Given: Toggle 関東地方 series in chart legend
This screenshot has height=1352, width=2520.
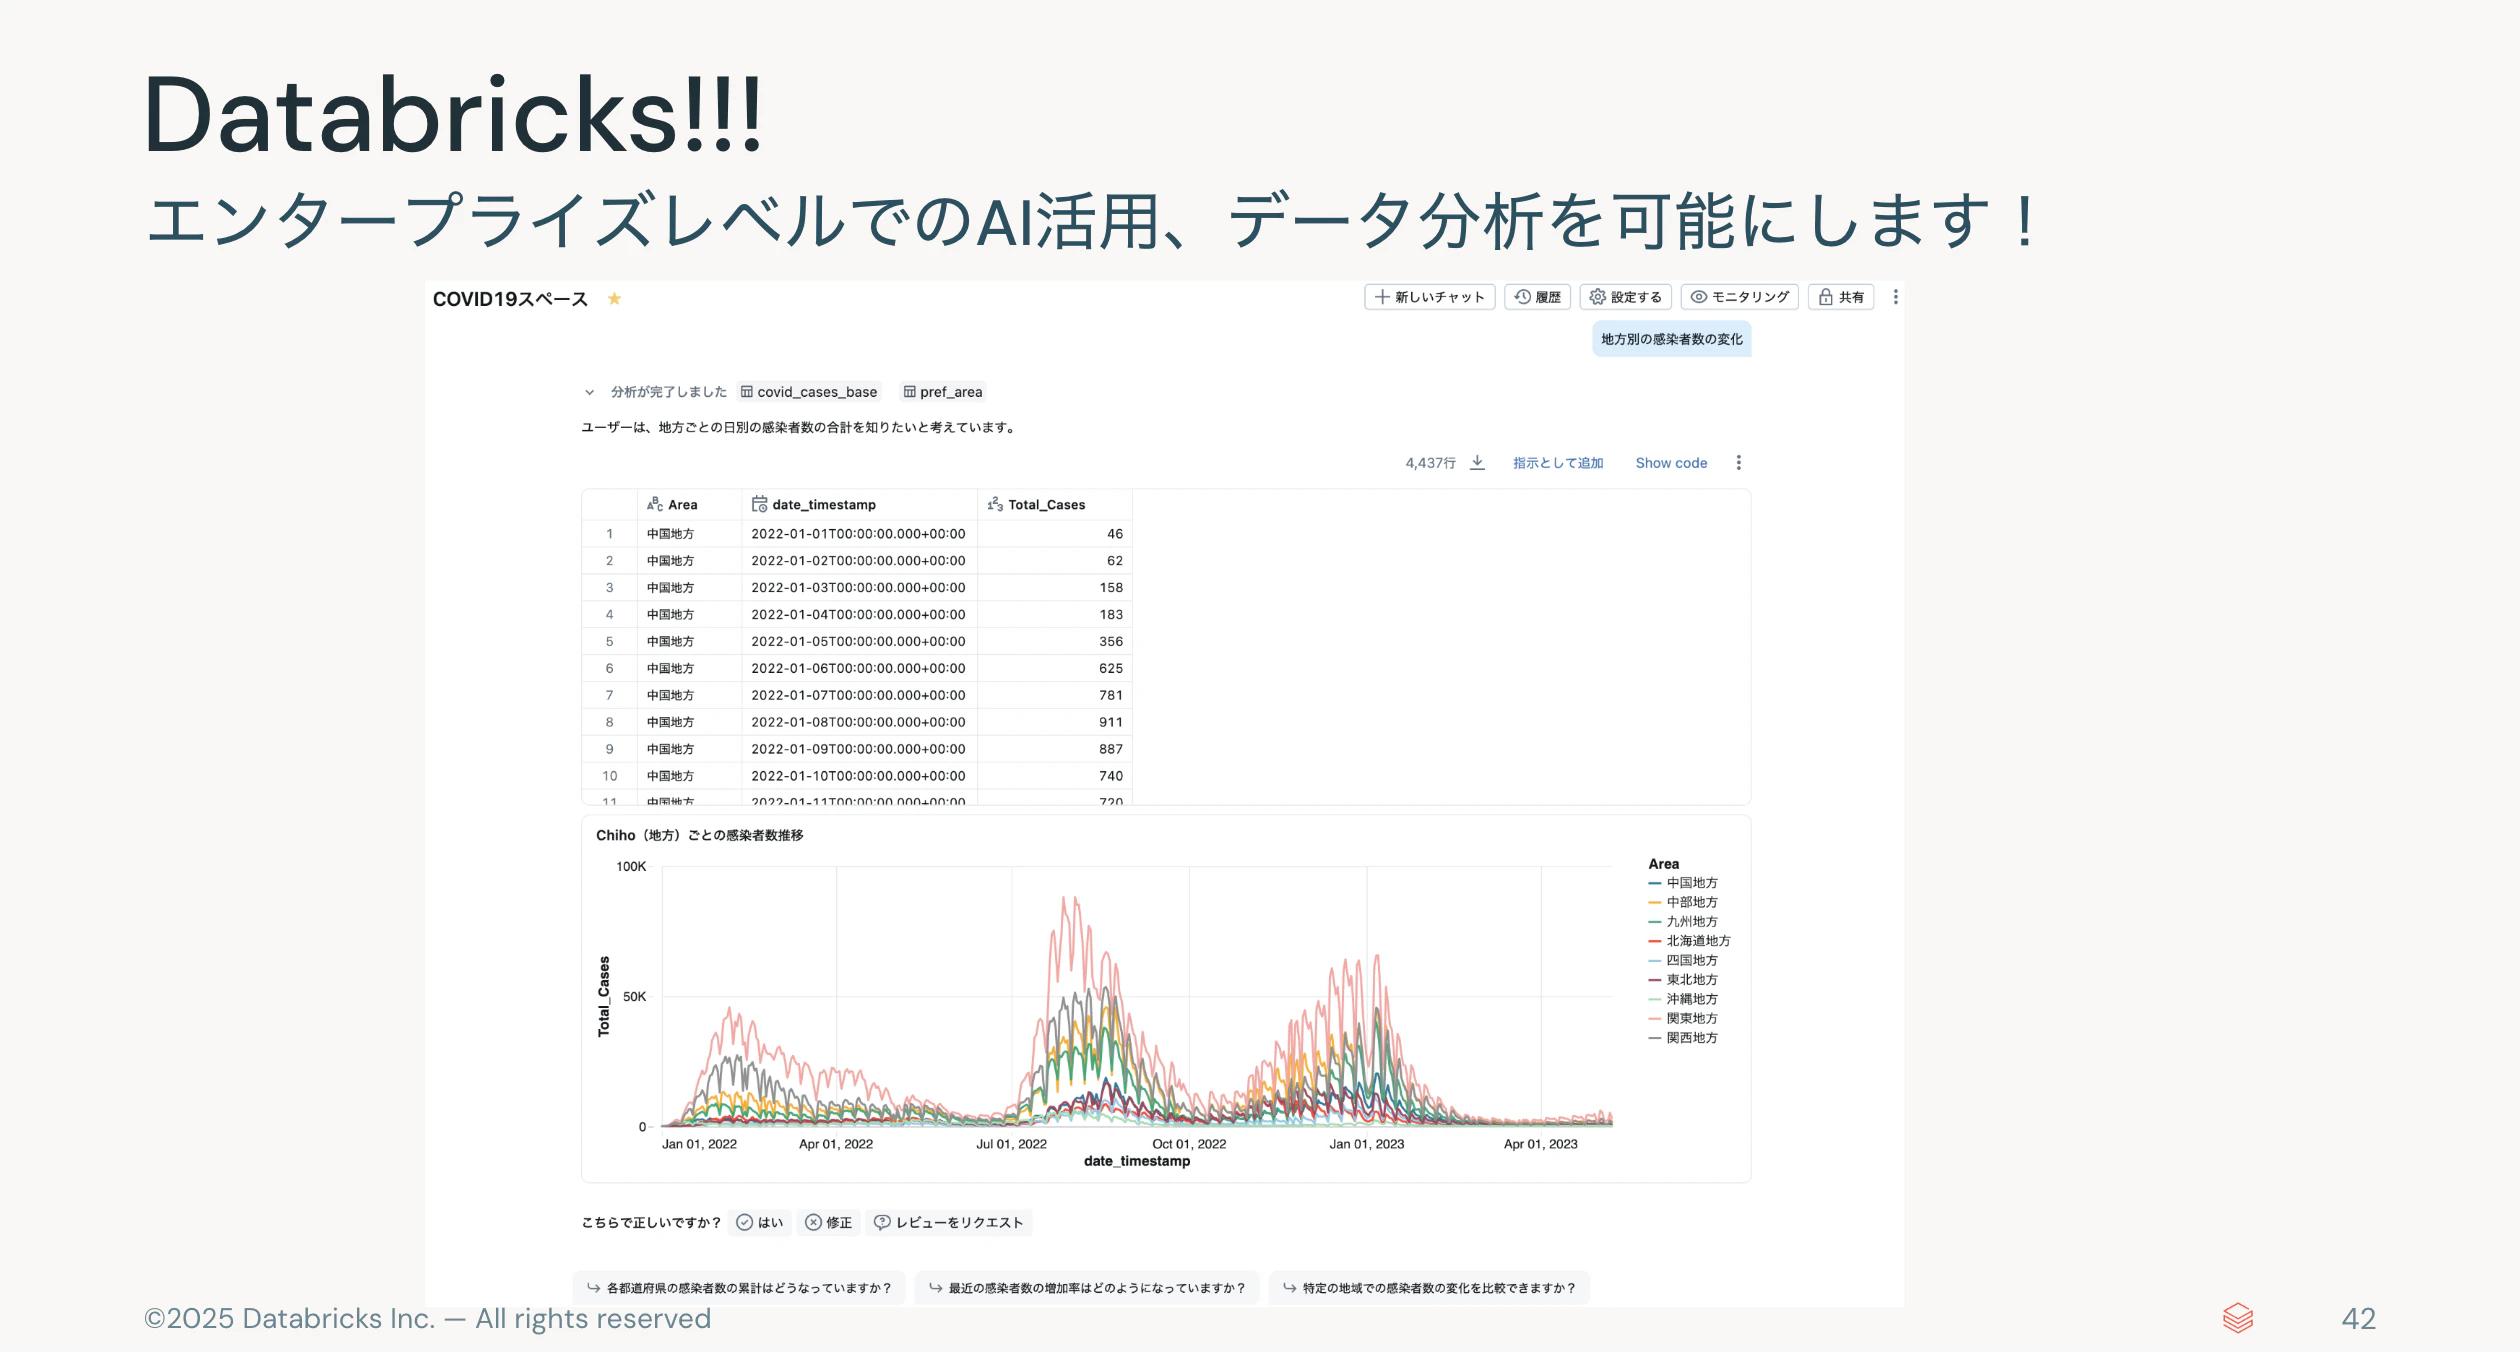Looking at the screenshot, I should pos(1683,1019).
